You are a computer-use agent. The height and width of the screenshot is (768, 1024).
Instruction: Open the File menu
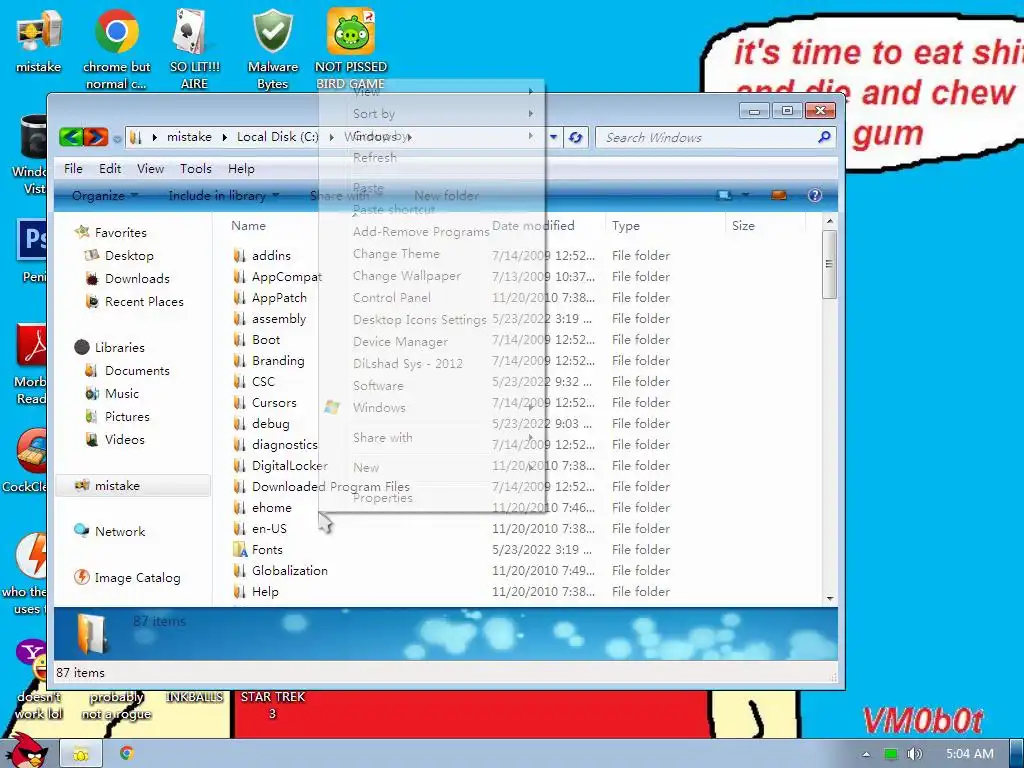[x=73, y=168]
